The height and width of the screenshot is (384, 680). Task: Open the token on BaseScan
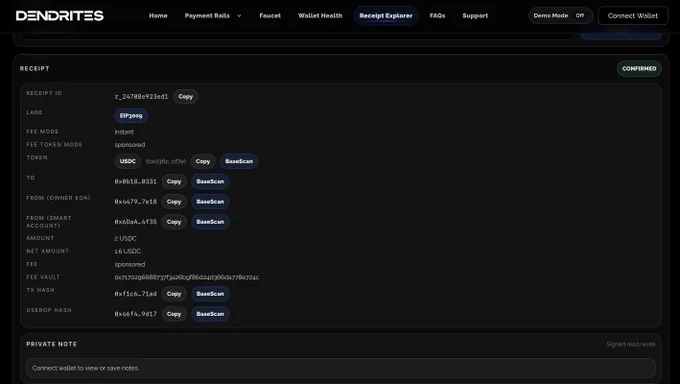pyautogui.click(x=239, y=161)
